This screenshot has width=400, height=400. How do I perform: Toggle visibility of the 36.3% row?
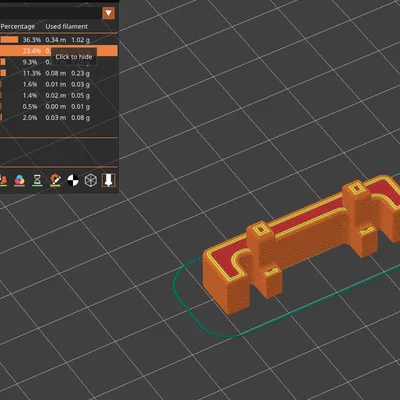[59, 40]
